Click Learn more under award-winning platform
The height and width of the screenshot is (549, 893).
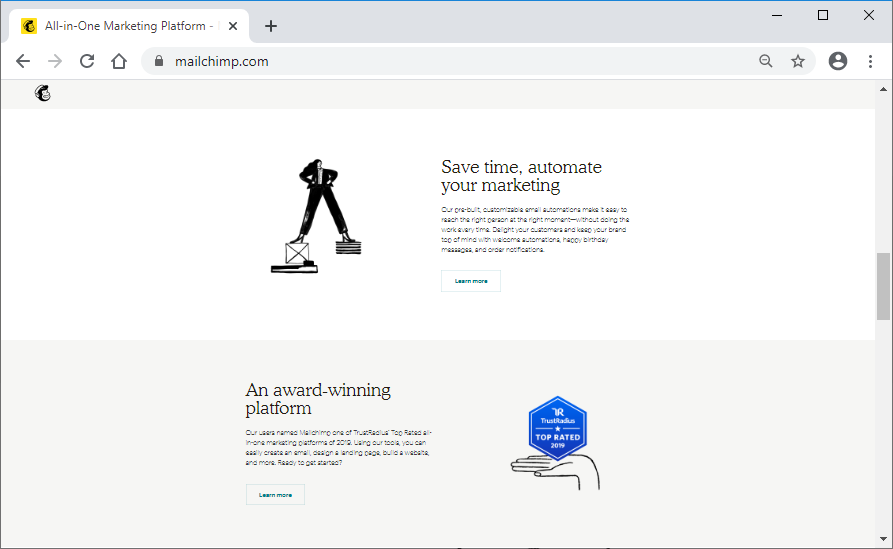pos(275,494)
